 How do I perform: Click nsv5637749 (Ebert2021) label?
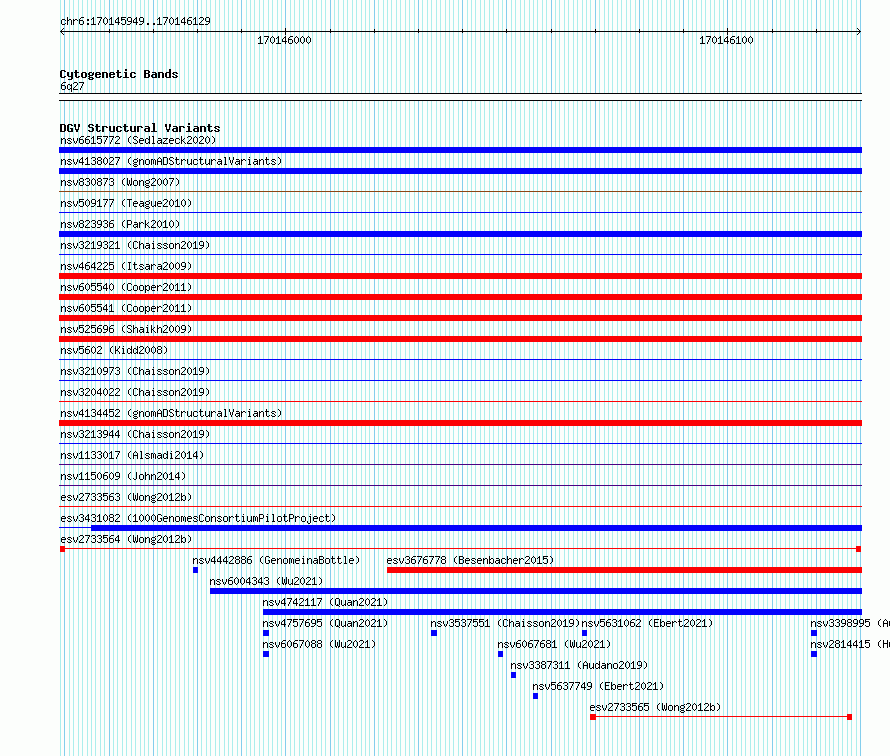598,686
